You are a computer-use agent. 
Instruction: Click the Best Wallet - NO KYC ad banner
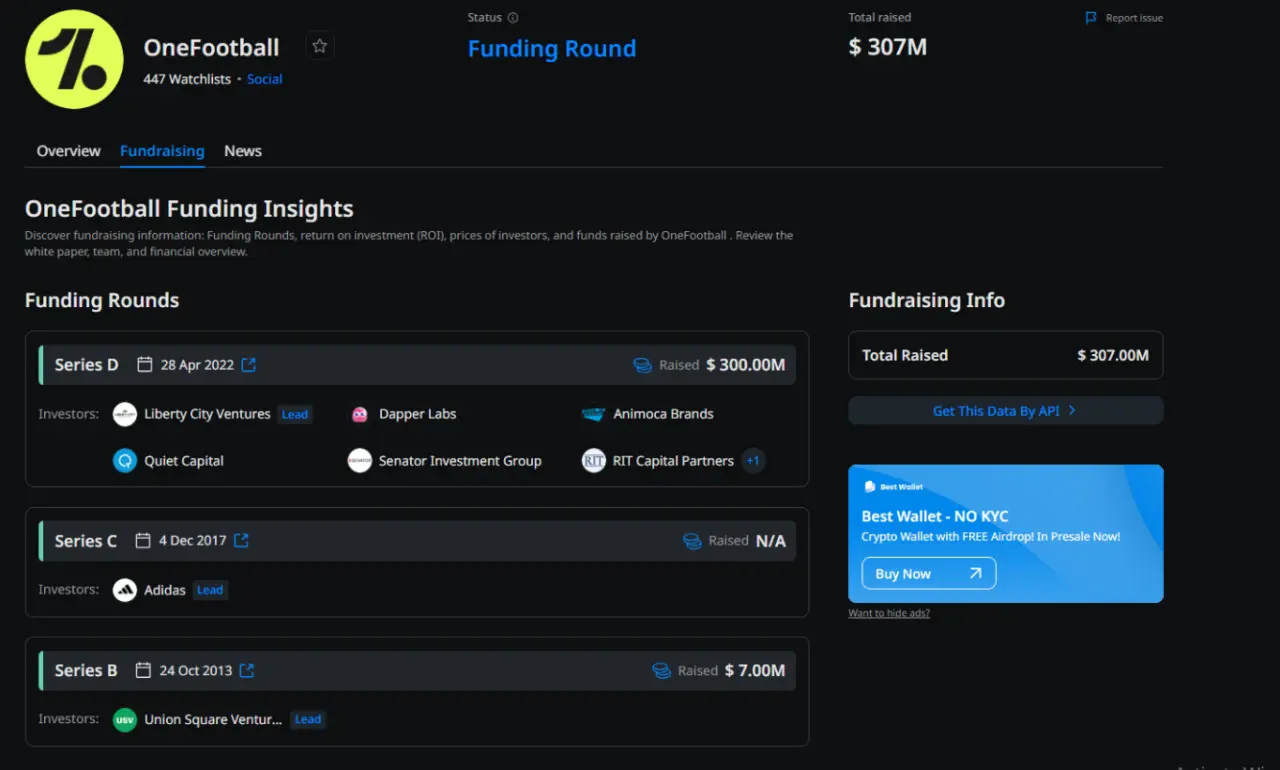[1006, 534]
